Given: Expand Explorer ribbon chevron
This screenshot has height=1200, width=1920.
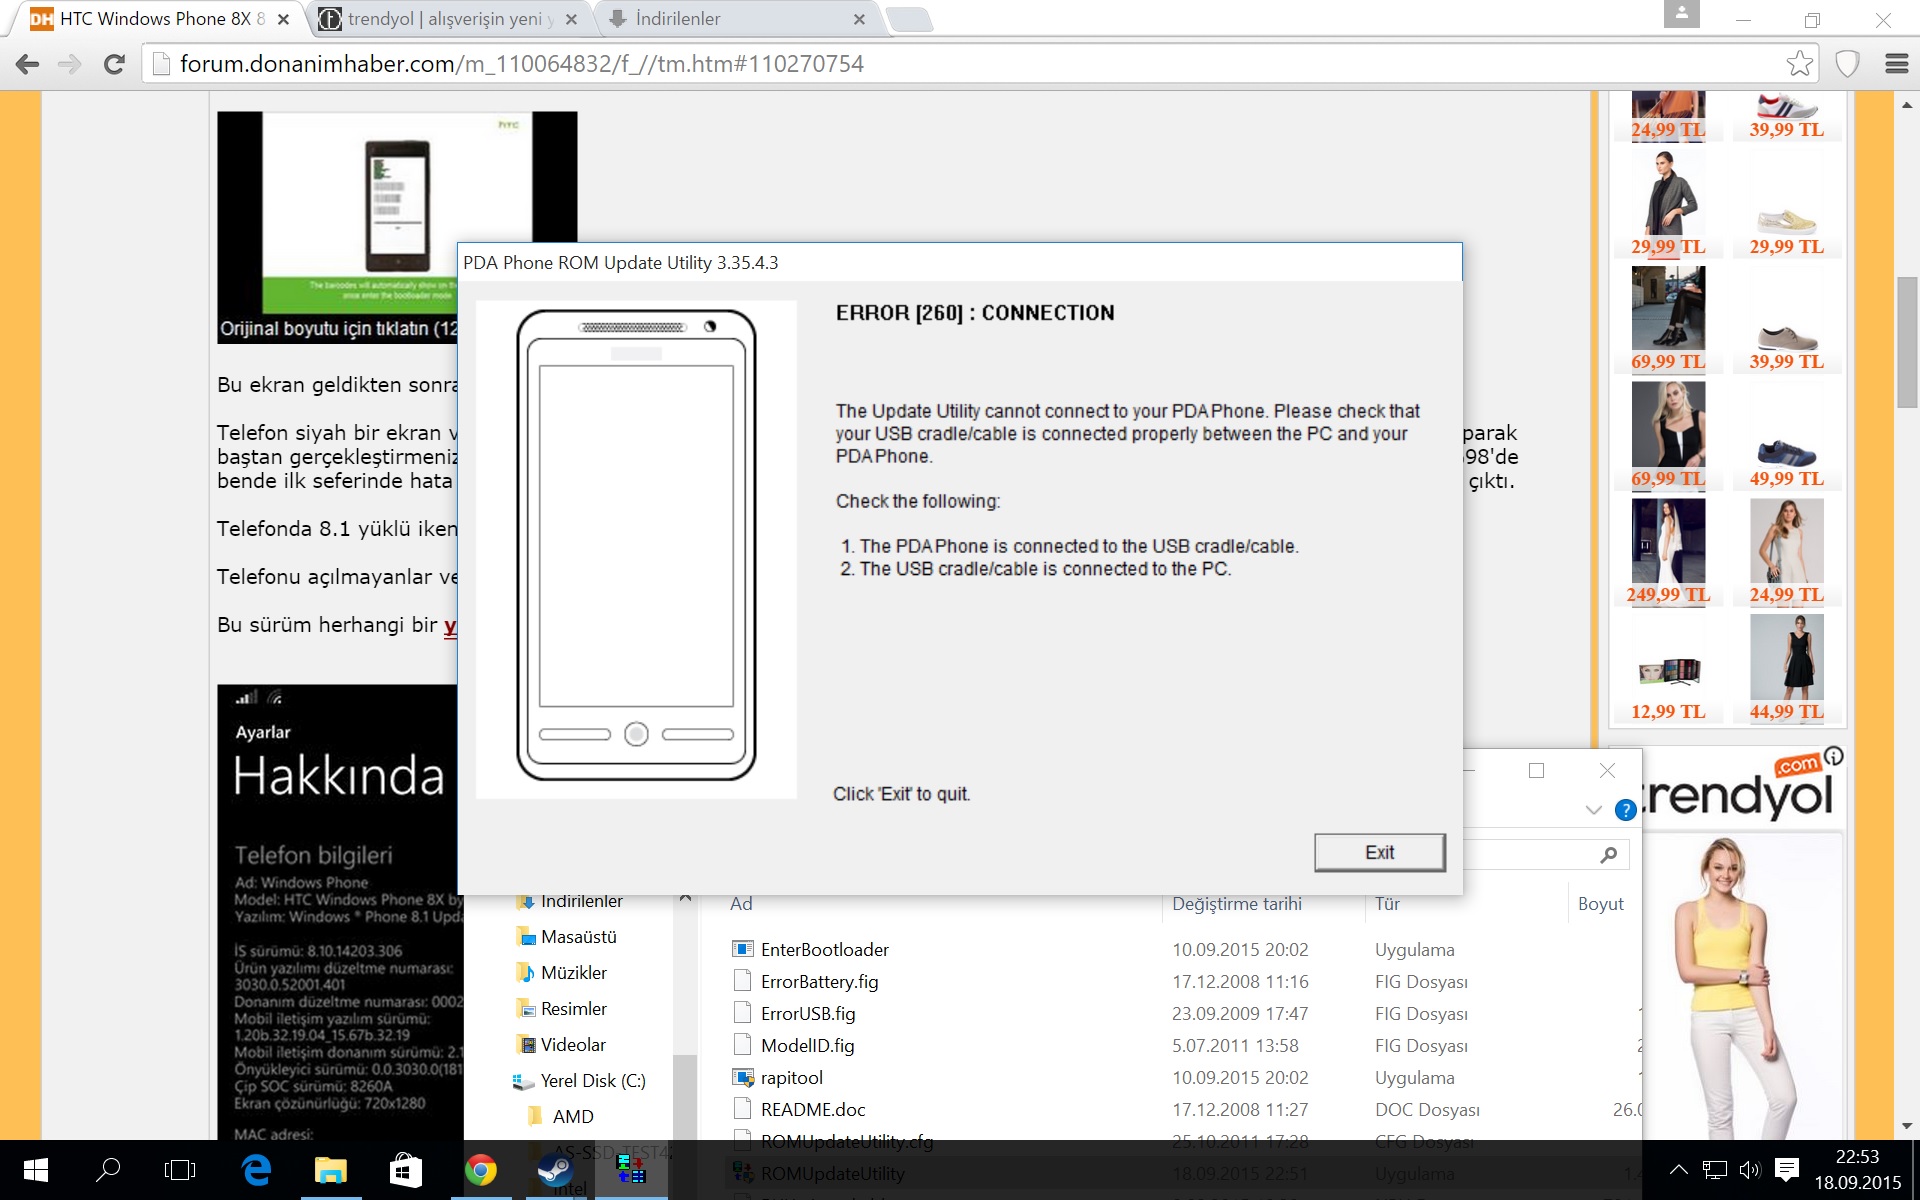Looking at the screenshot, I should coord(1594,810).
